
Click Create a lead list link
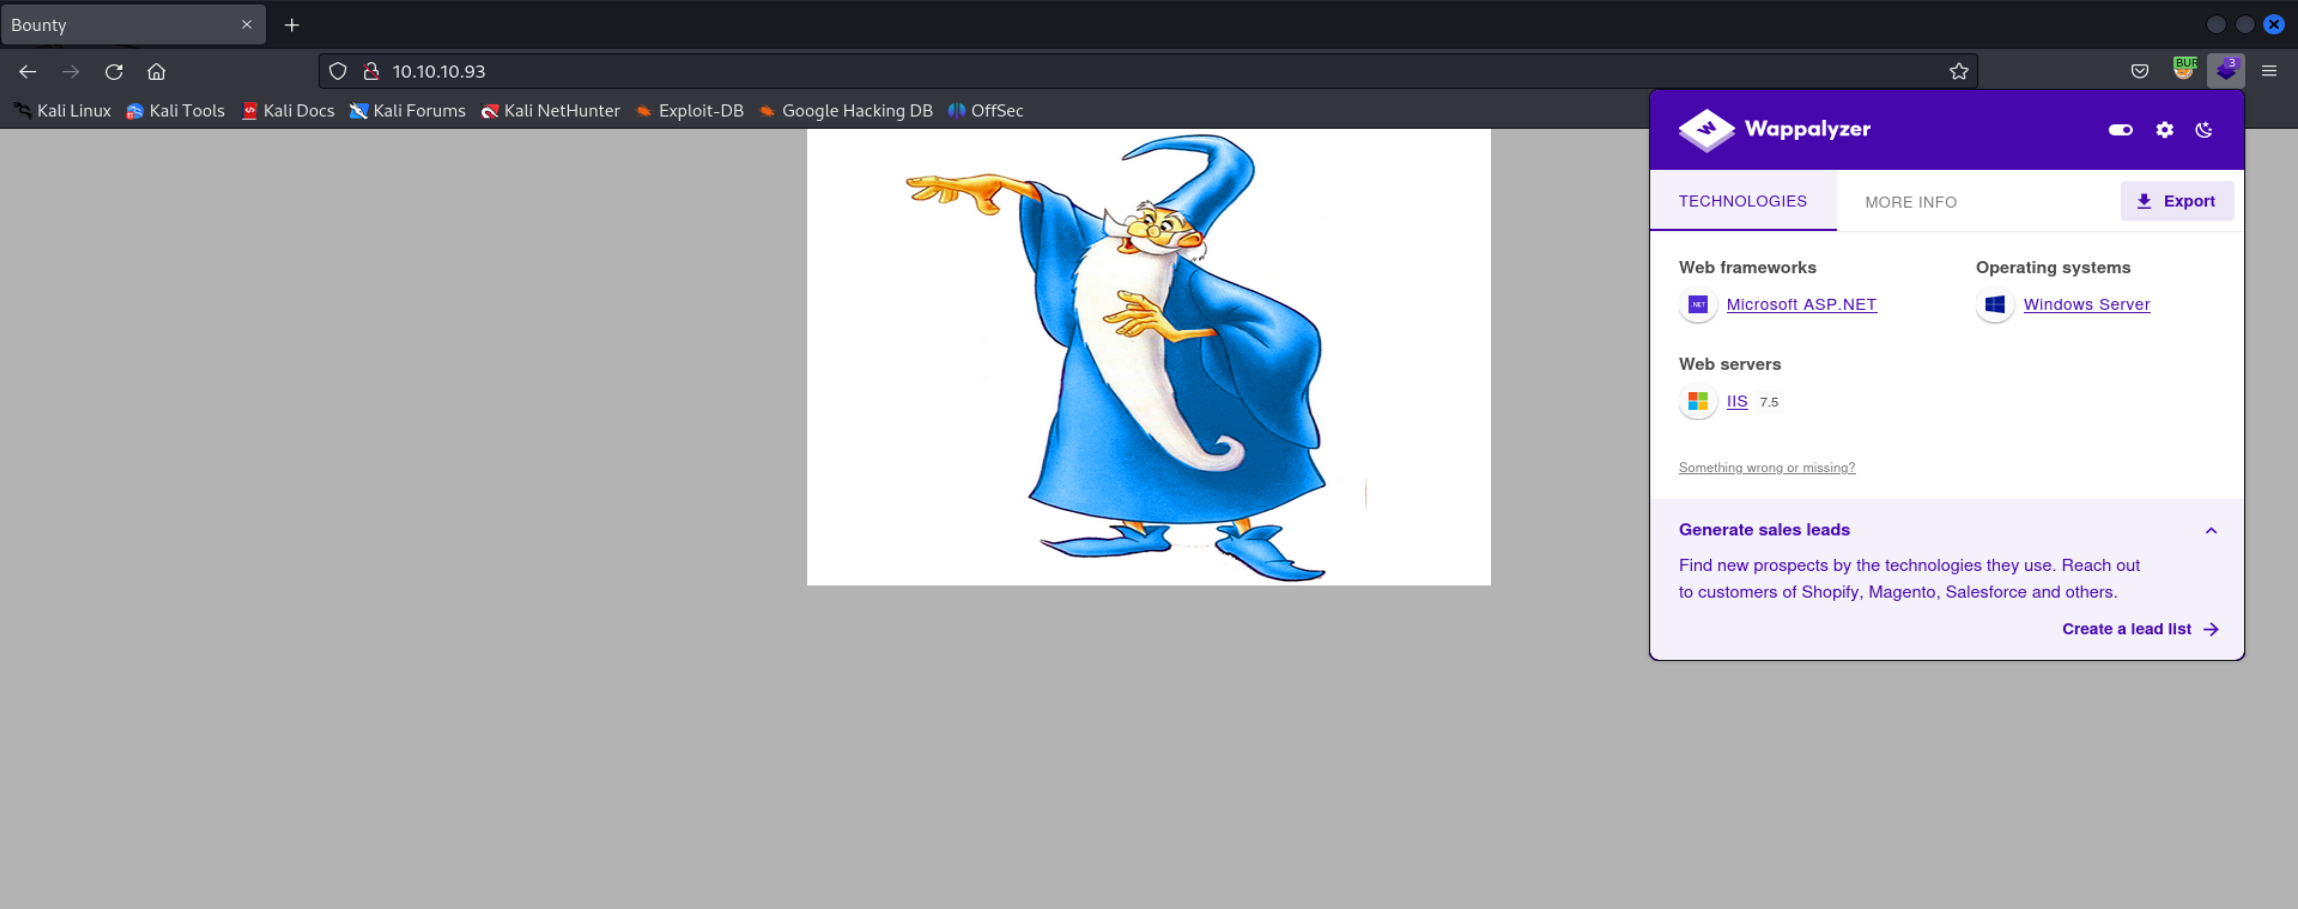(x=2140, y=629)
